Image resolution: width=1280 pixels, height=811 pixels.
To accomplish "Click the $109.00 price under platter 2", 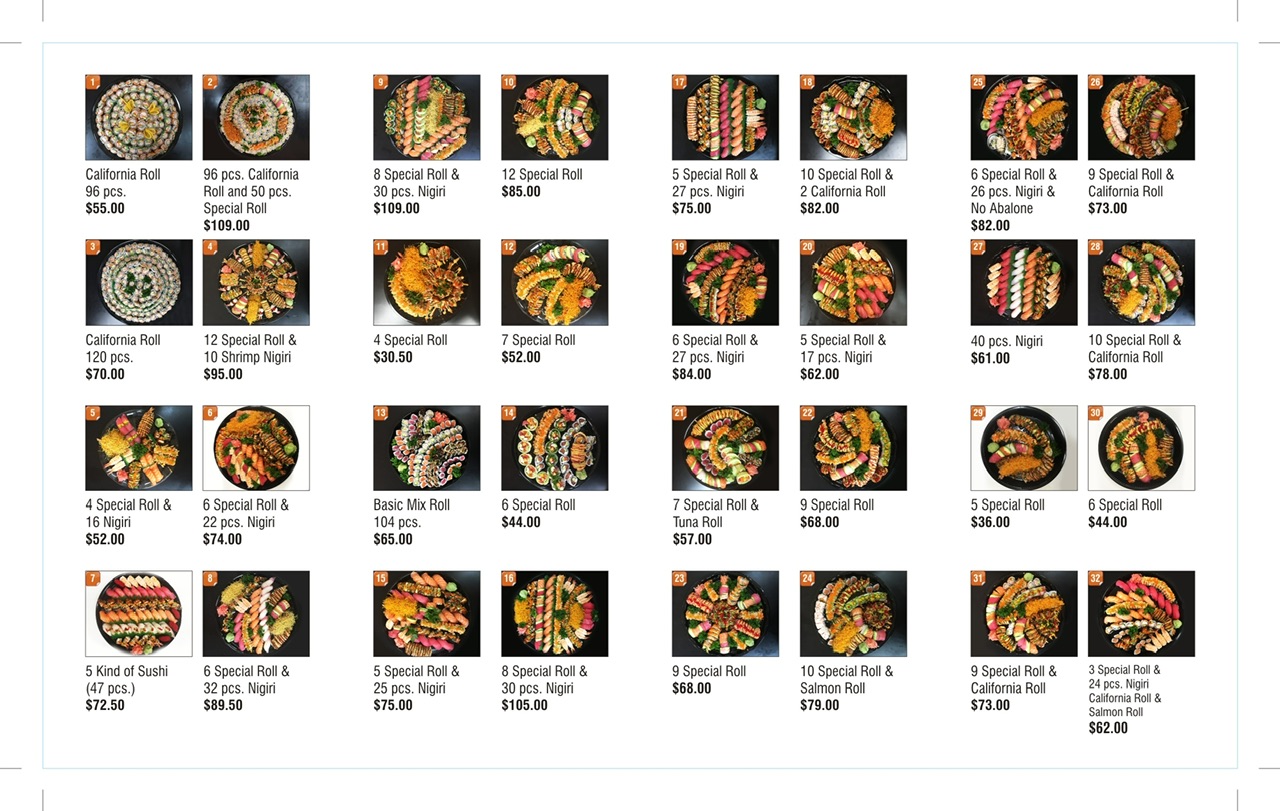I will tap(227, 226).
